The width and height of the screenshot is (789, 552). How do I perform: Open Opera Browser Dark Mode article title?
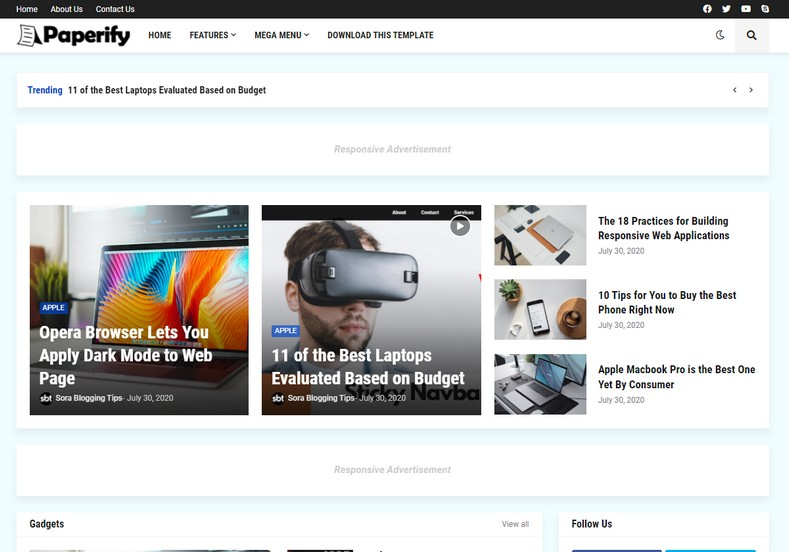click(126, 355)
